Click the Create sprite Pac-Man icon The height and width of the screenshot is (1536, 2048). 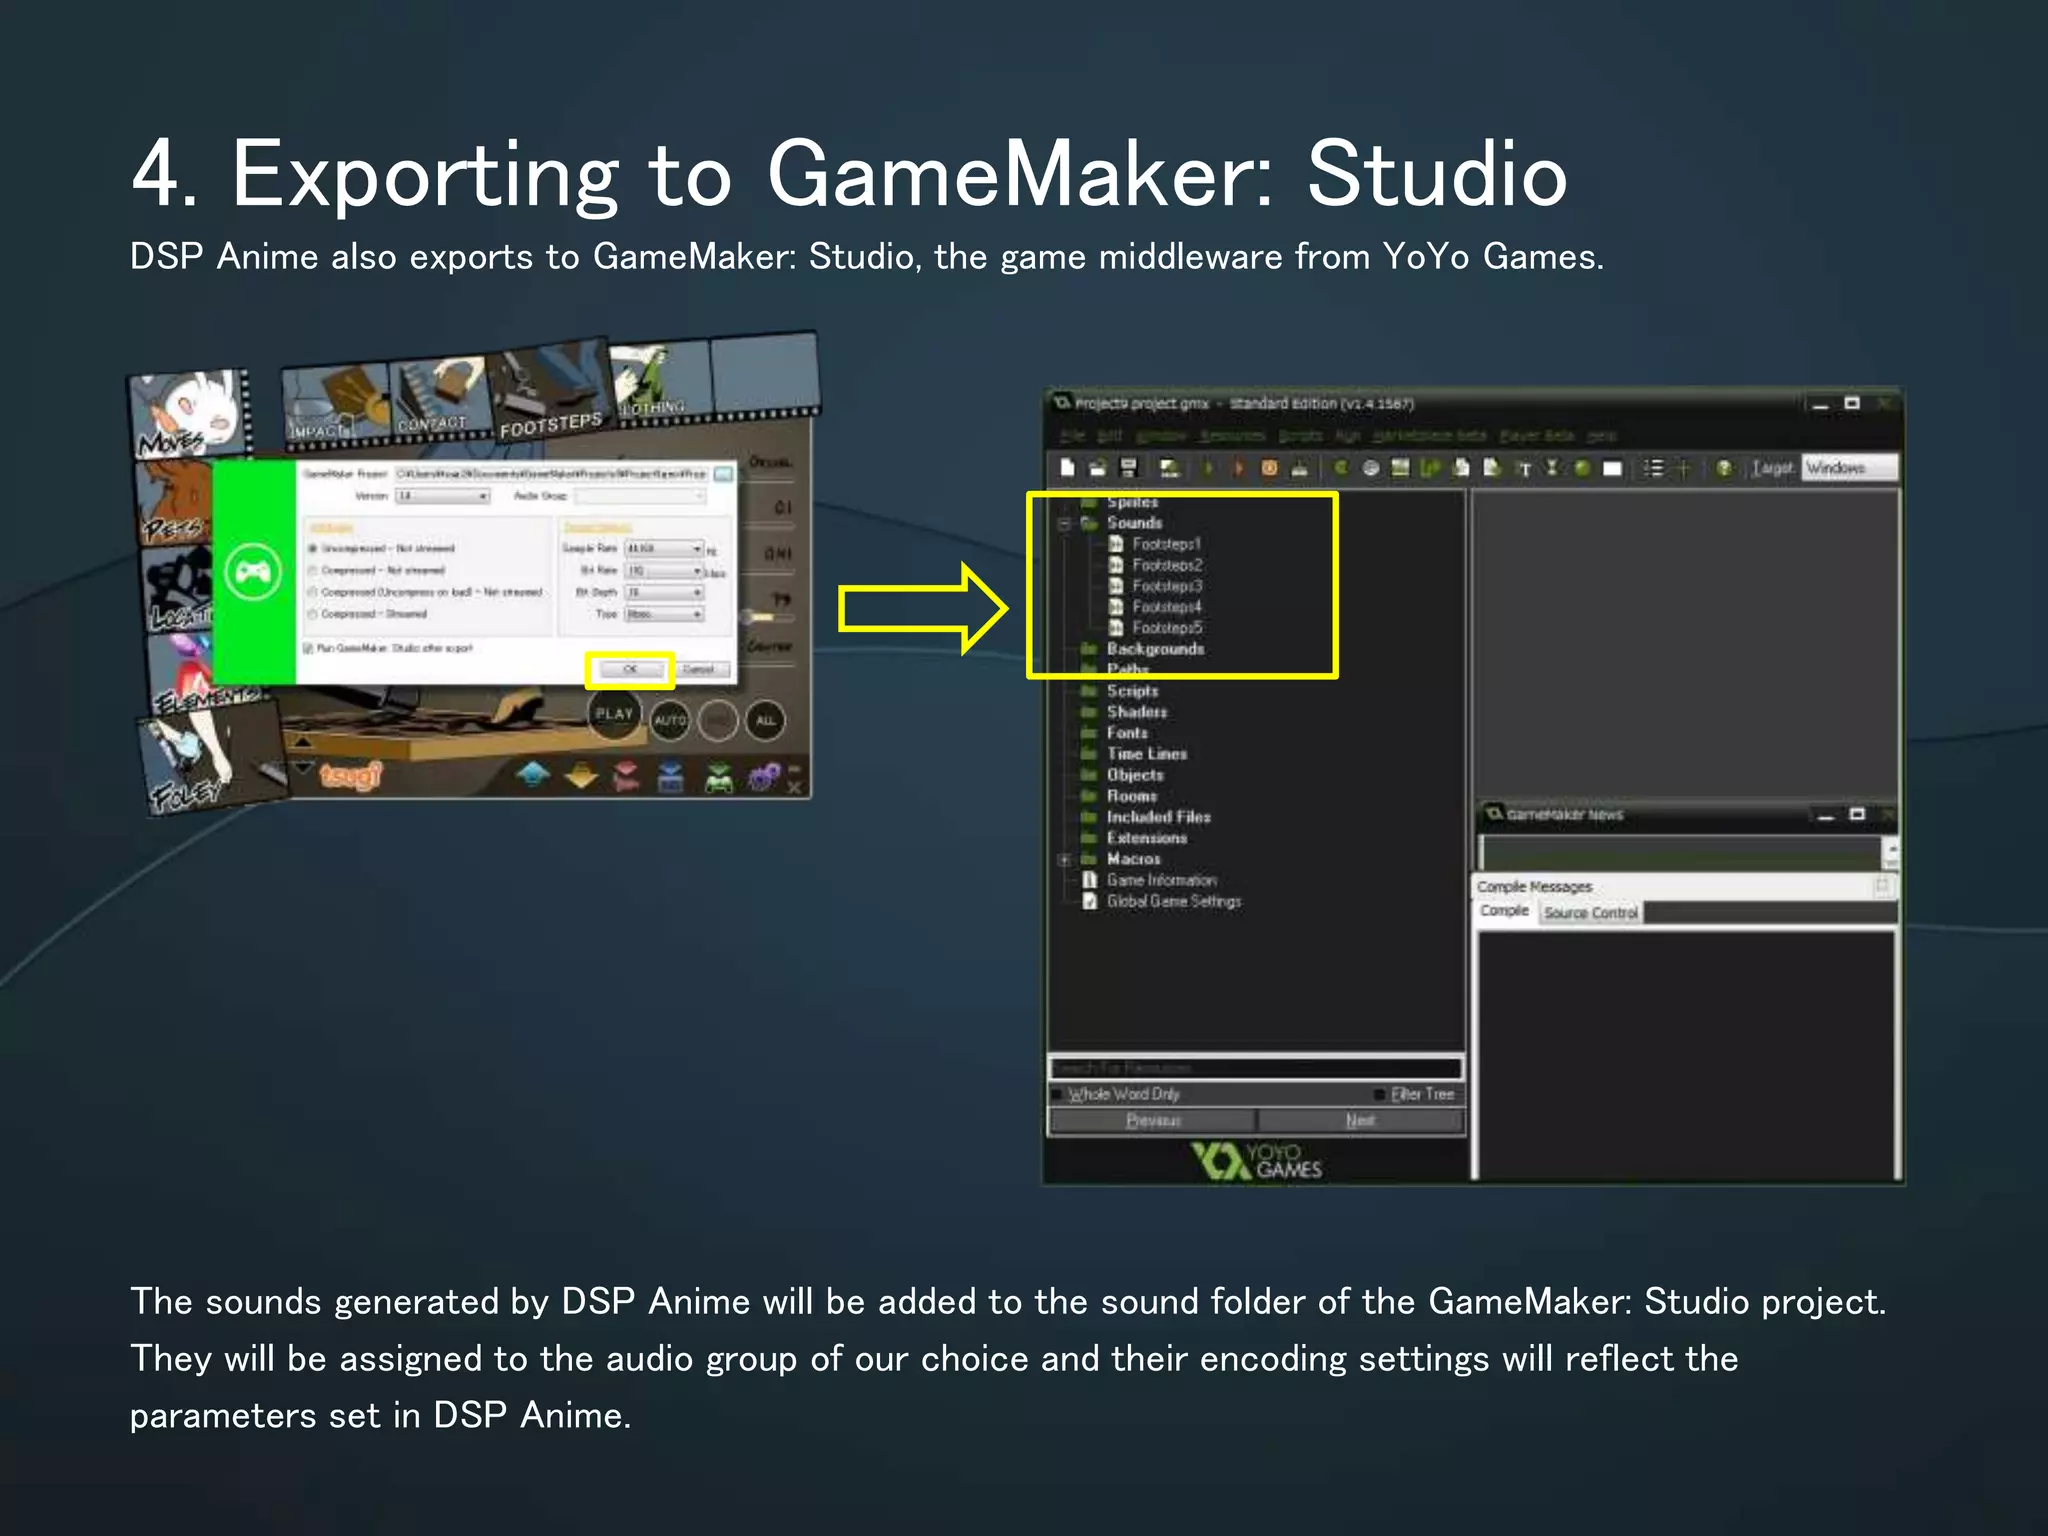pos(1341,467)
